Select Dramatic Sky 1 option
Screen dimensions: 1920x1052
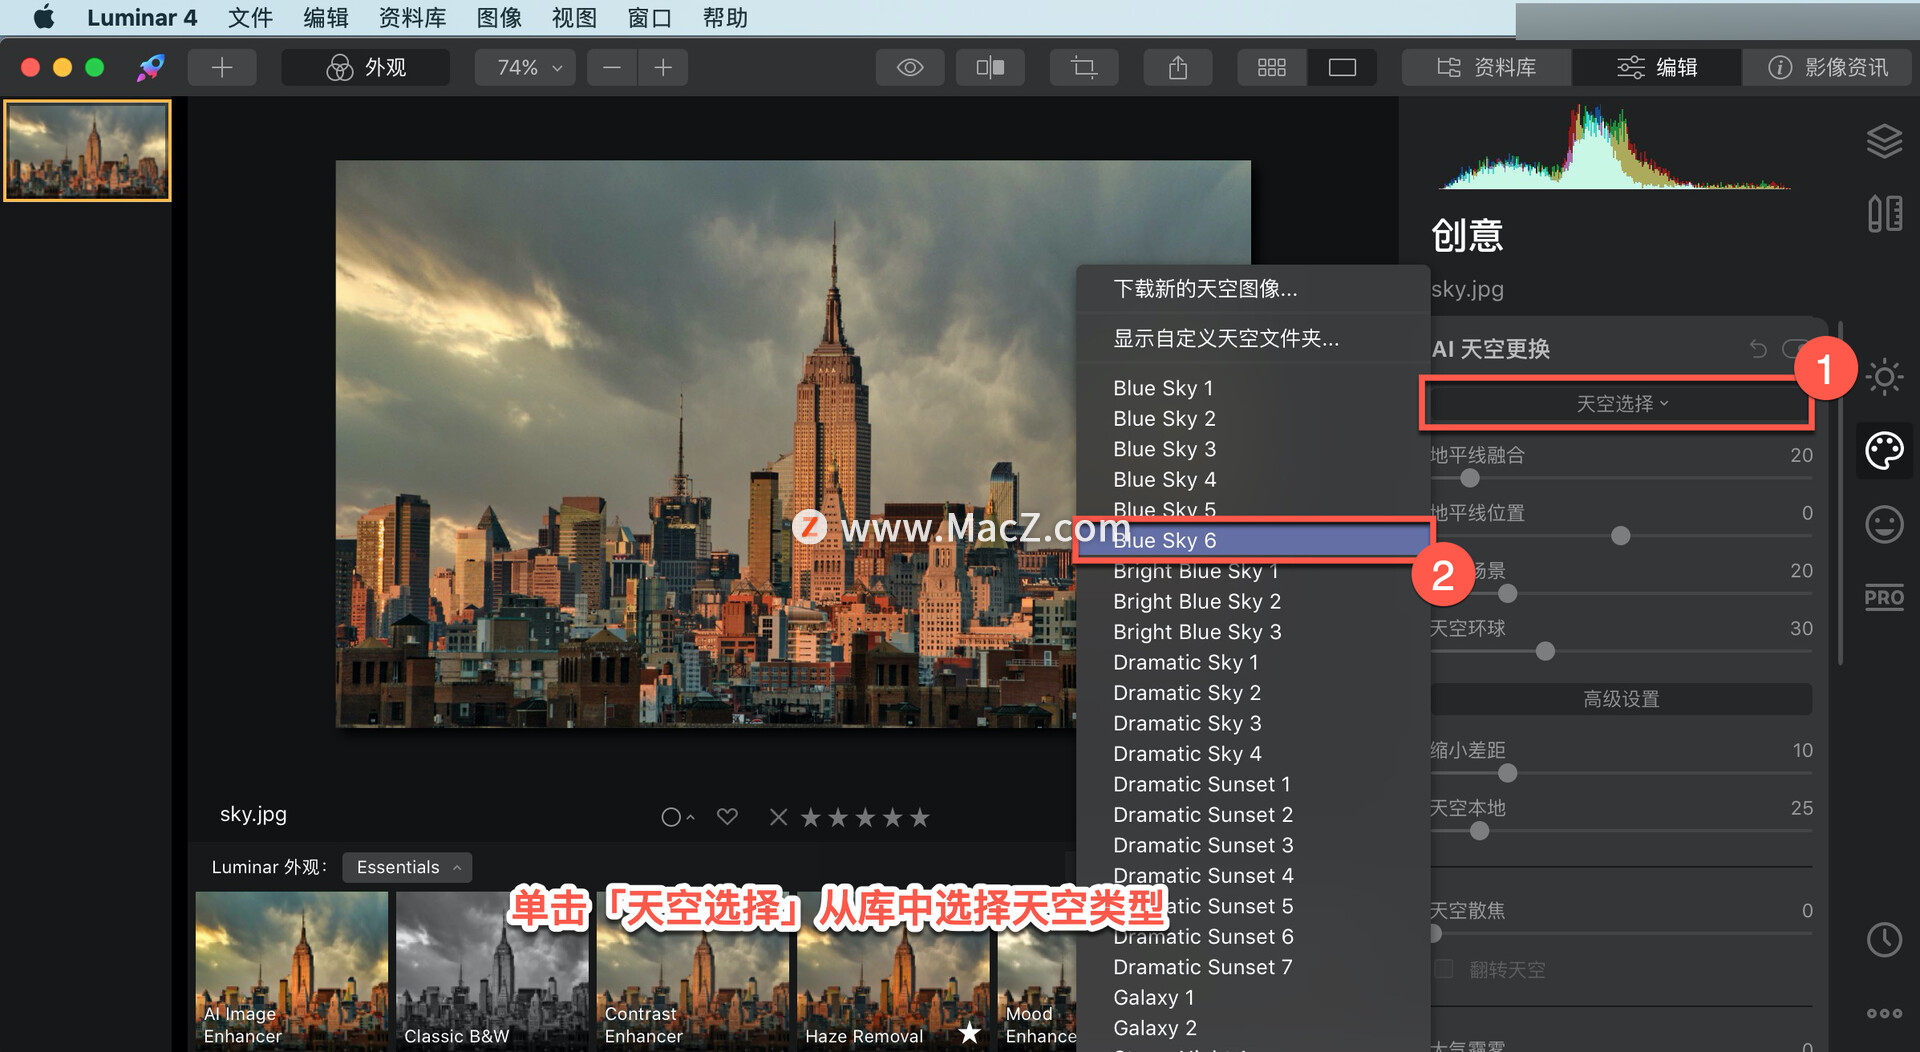point(1253,662)
